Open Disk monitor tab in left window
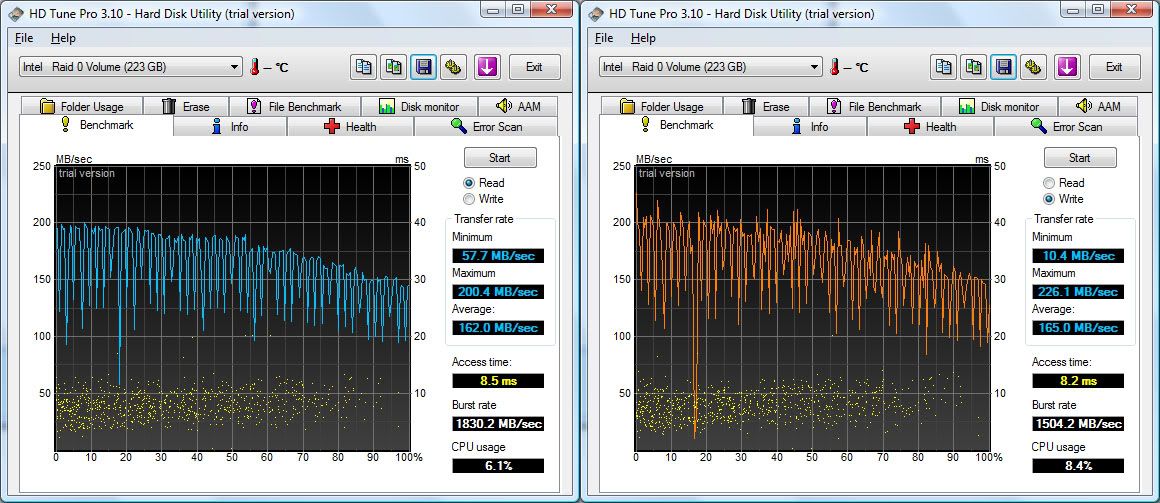Screen dimensions: 1160x503 pyautogui.click(x=419, y=107)
